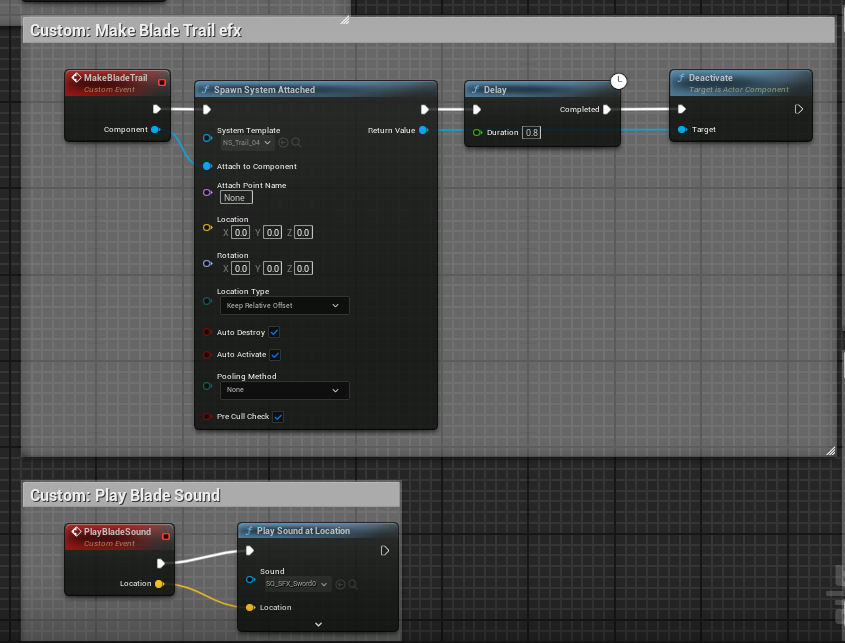Click the System Template input pin
This screenshot has width=845, height=643.
(x=207, y=138)
